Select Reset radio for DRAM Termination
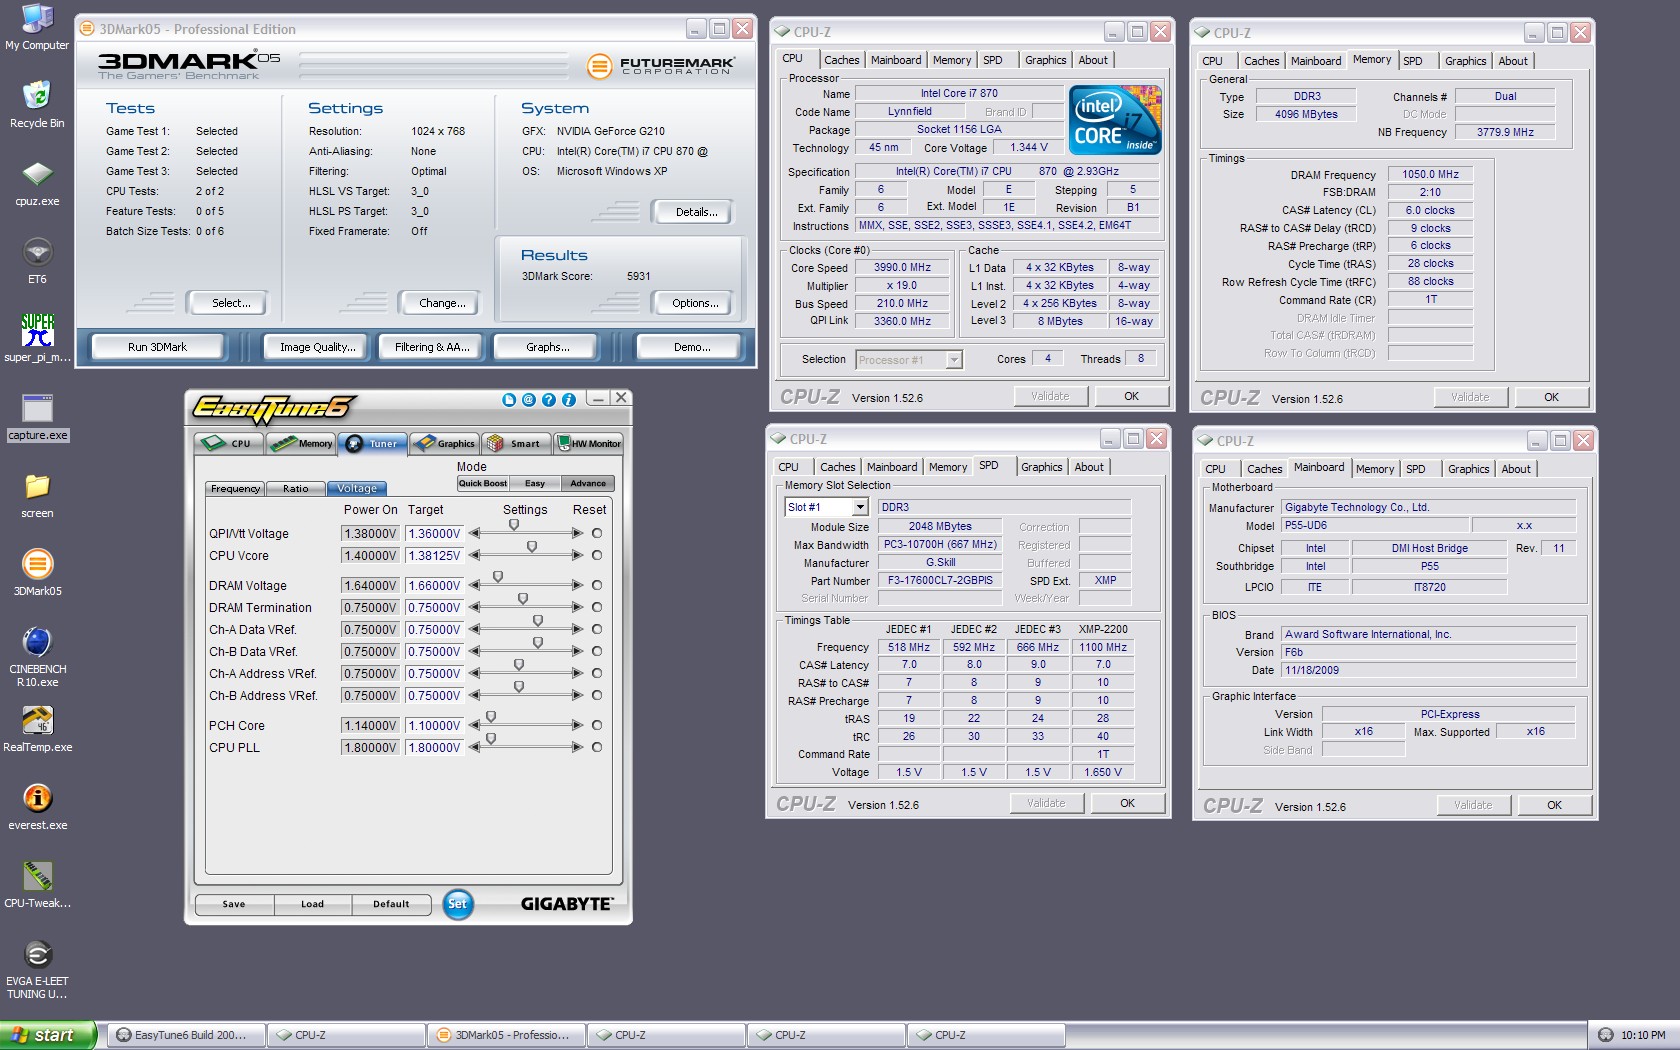The width and height of the screenshot is (1680, 1050). pos(597,608)
